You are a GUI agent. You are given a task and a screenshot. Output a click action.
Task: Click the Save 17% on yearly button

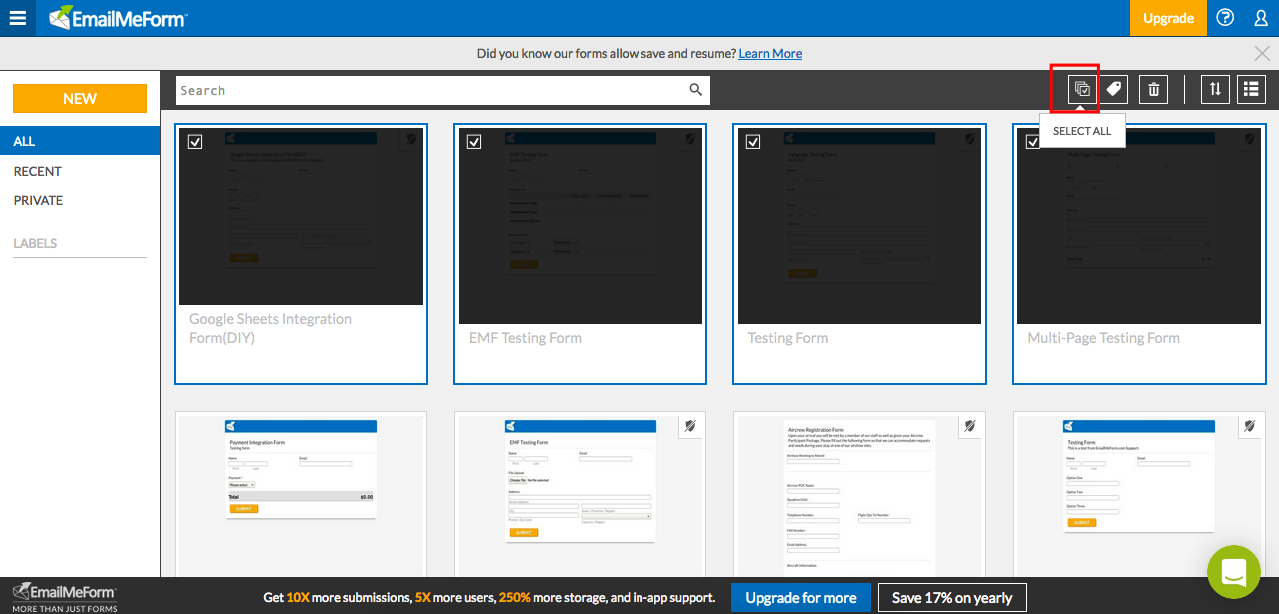[x=952, y=598]
